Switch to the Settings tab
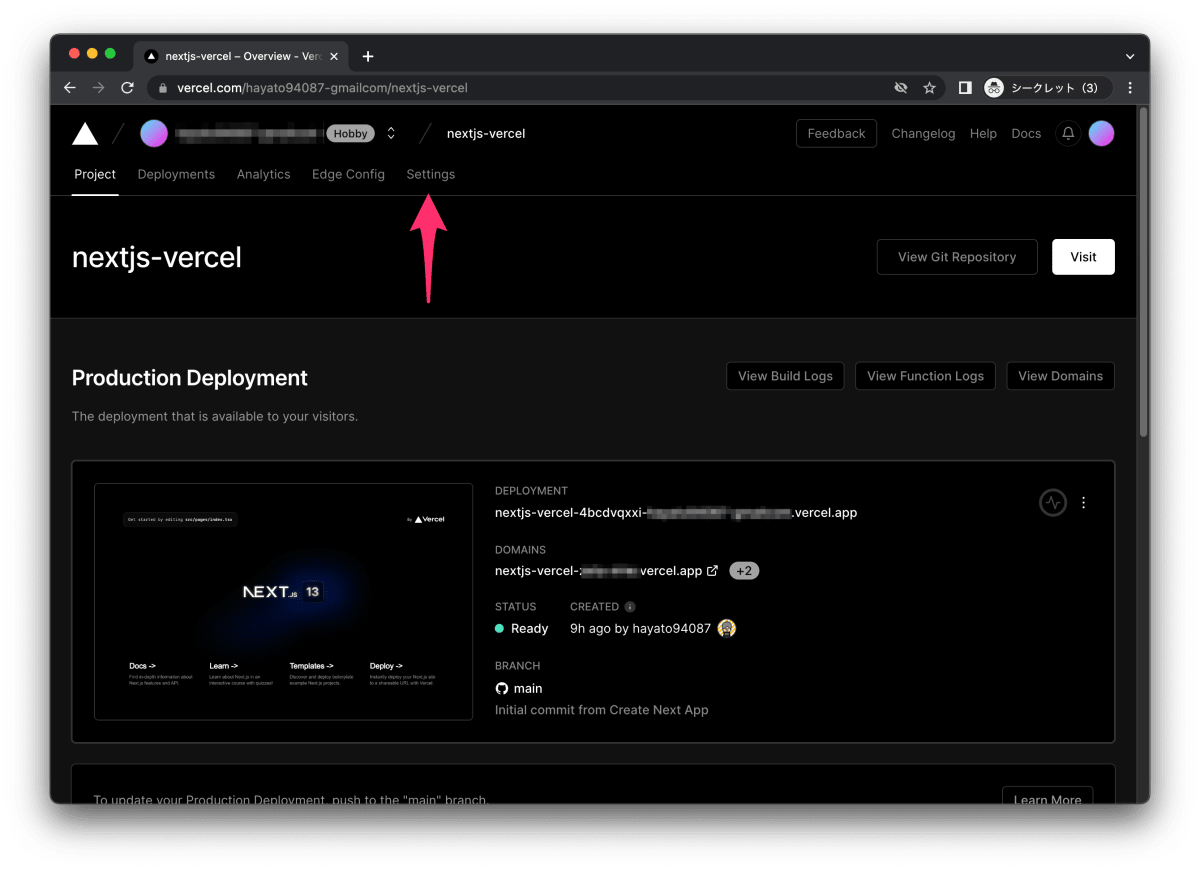The height and width of the screenshot is (870, 1200). point(430,174)
